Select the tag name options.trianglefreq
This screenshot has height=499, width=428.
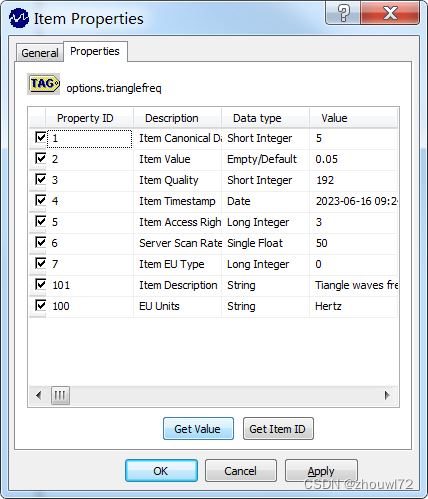(114, 88)
